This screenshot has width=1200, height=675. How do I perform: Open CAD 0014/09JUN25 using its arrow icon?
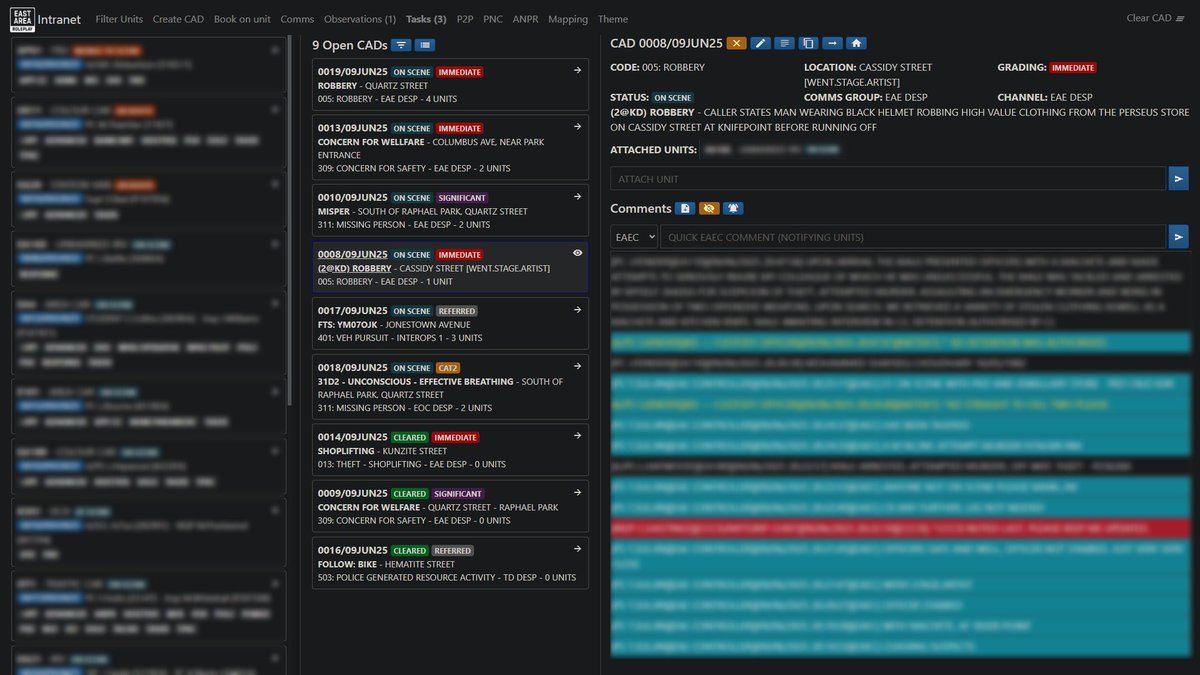[x=577, y=437]
